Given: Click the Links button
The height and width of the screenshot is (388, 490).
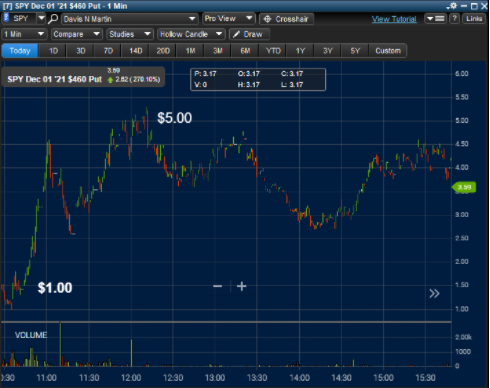Looking at the screenshot, I should tap(474, 19).
